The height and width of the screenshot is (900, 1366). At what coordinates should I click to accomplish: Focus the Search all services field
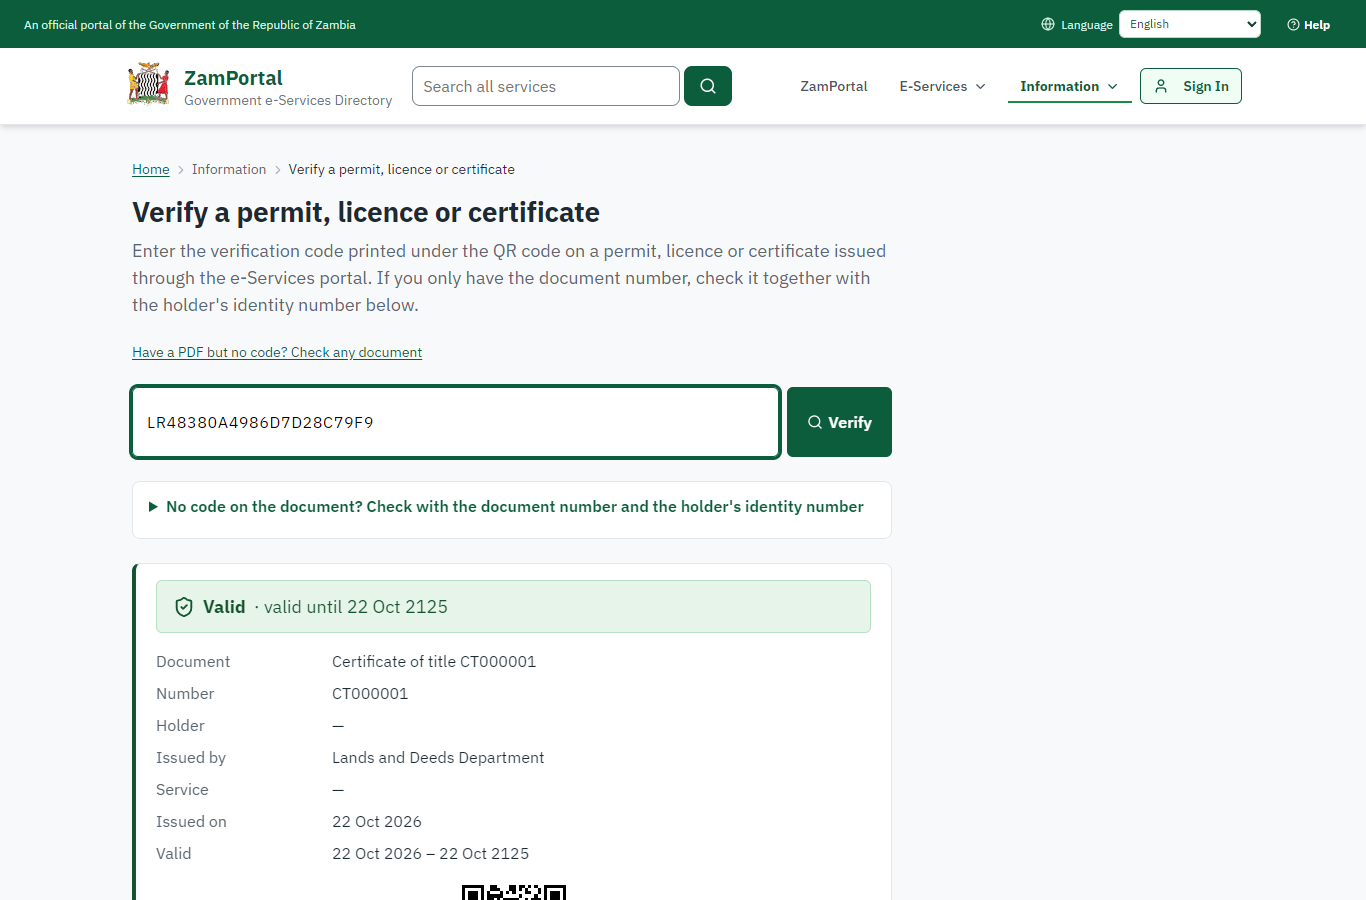546,86
